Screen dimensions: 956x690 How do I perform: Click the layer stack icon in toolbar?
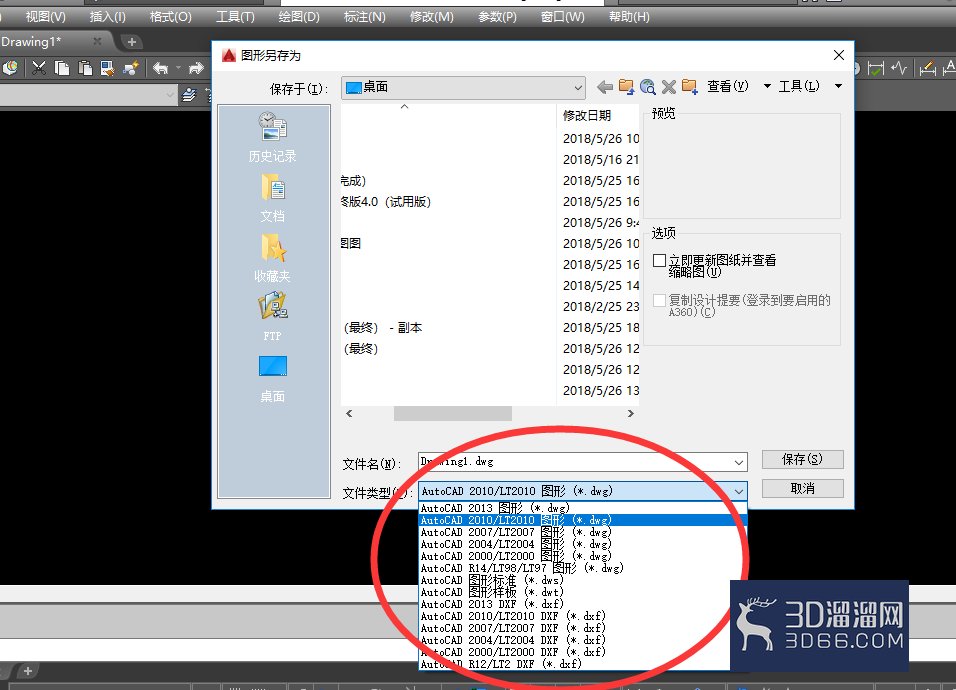coord(189,94)
